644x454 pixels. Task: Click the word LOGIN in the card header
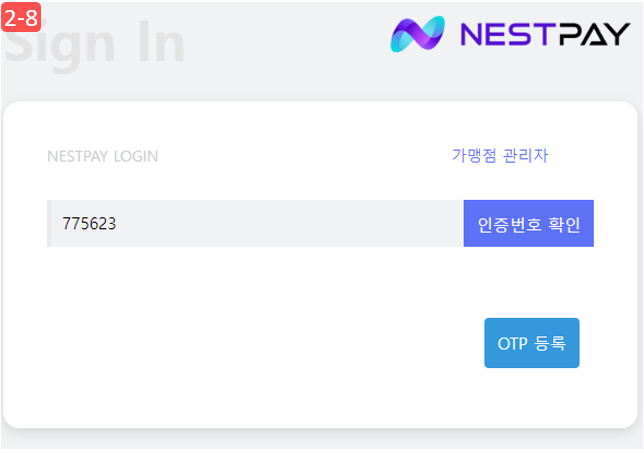[136, 156]
